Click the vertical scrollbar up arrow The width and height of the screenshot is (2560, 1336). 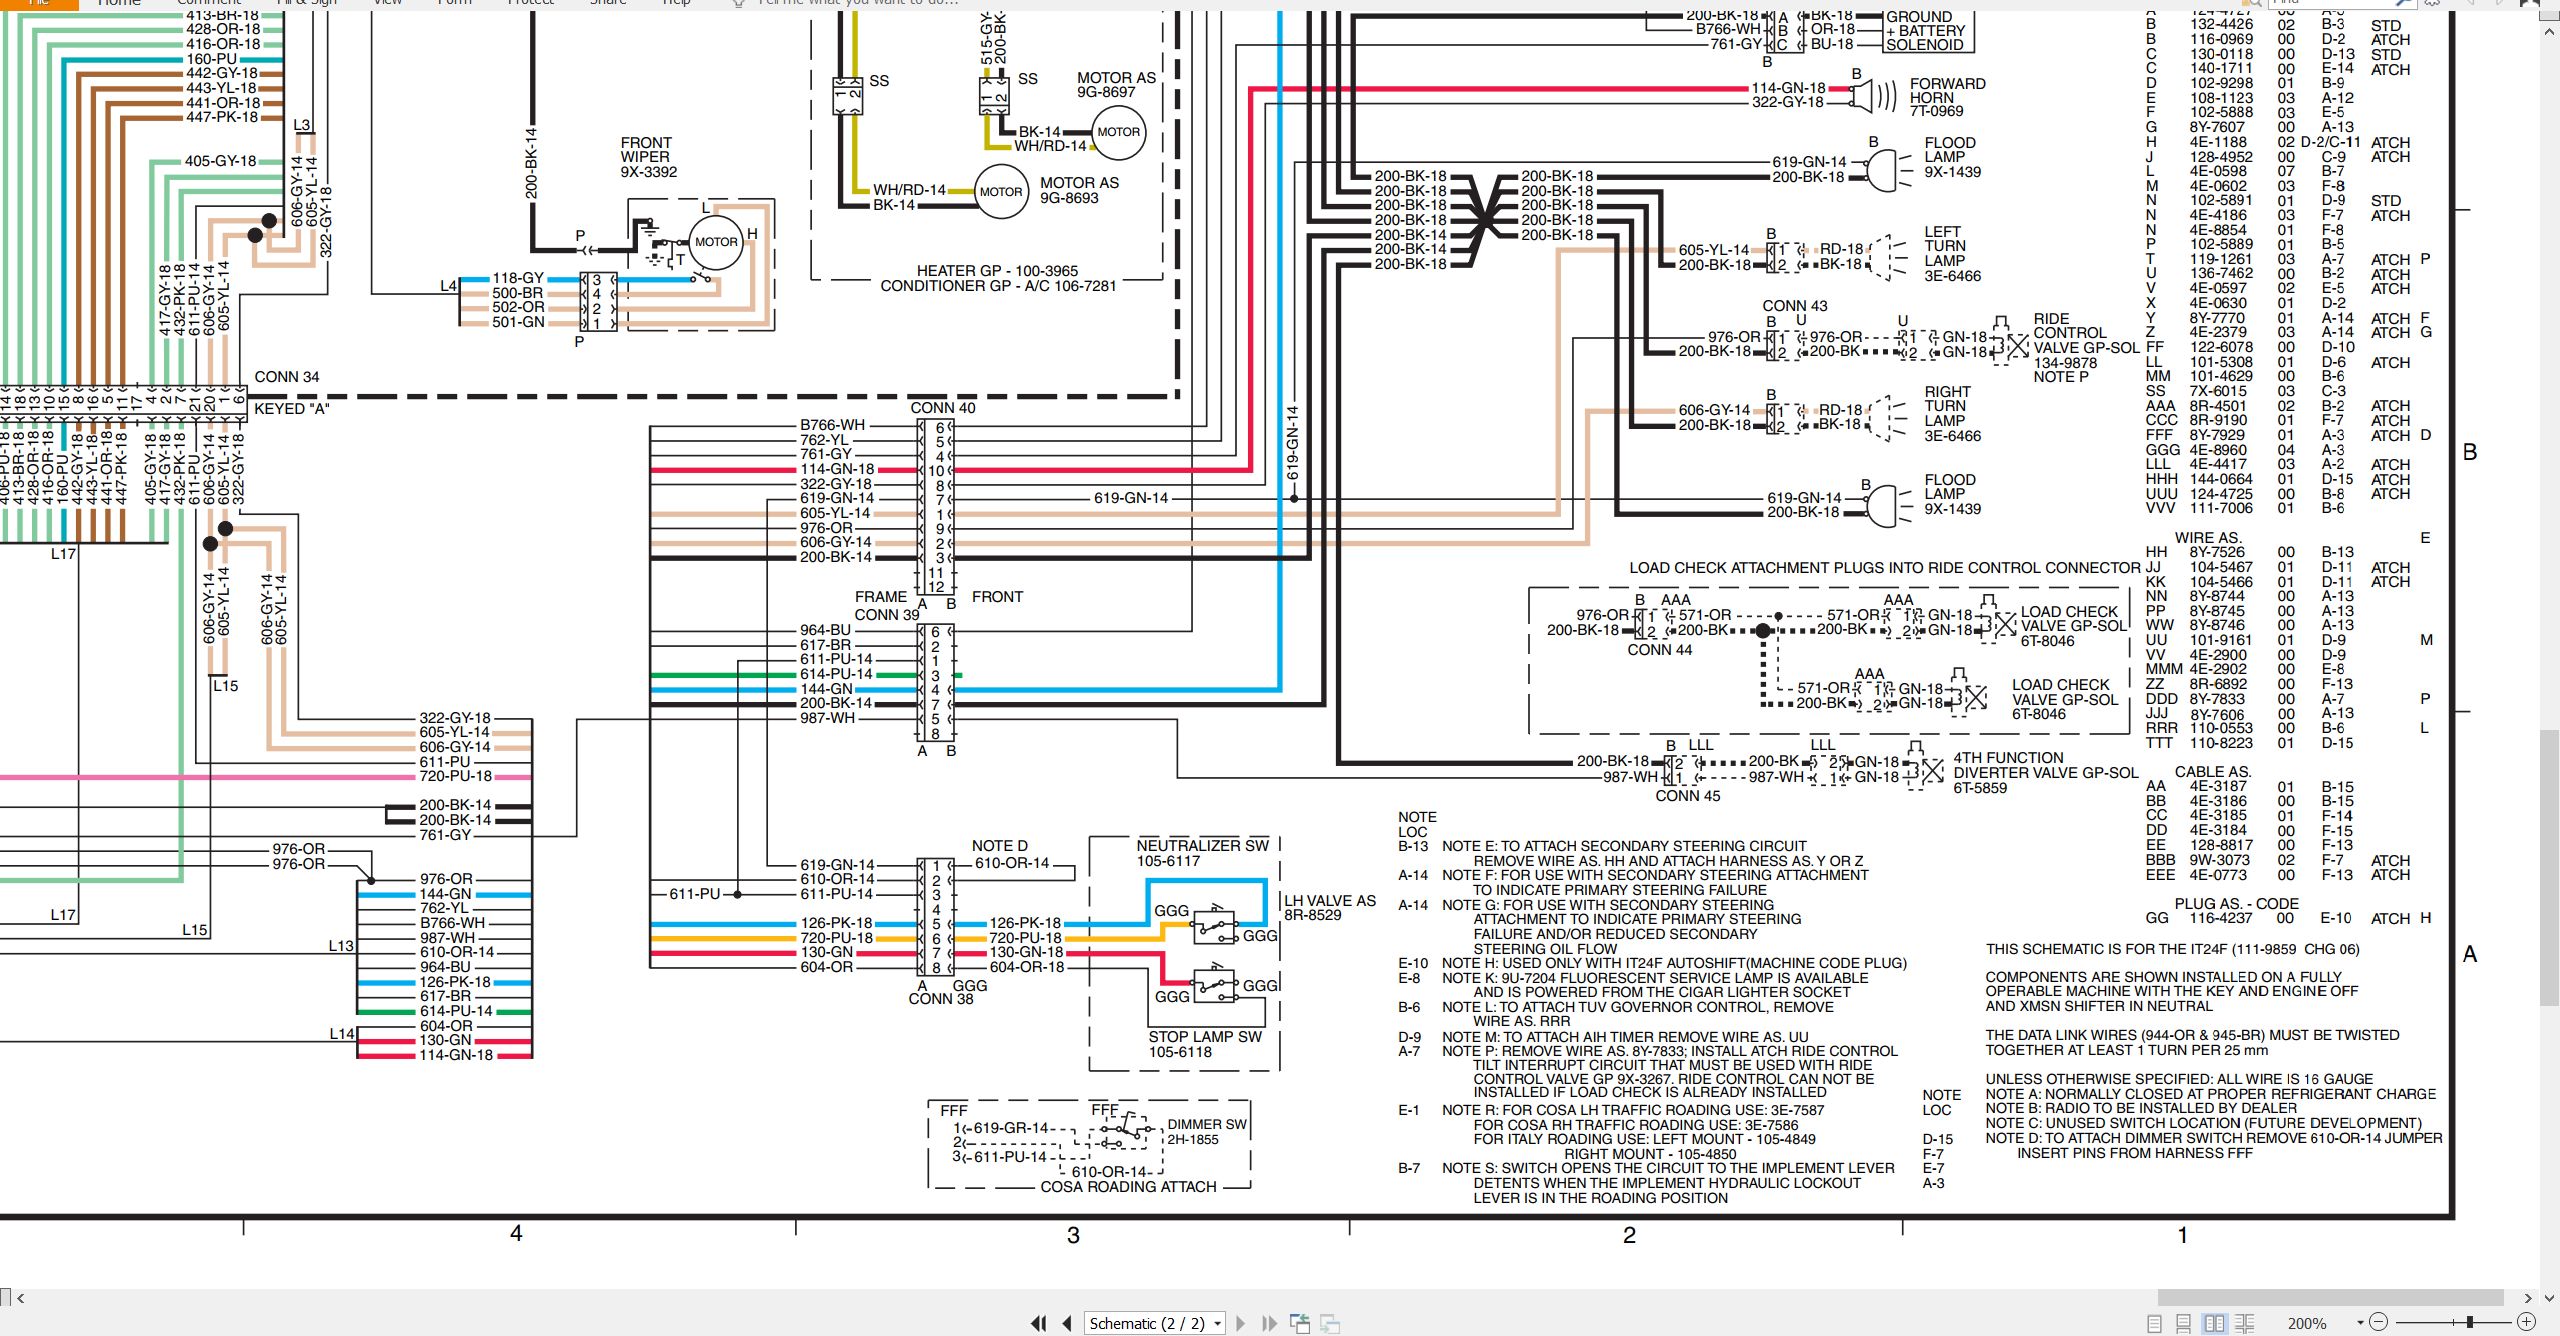(2550, 31)
